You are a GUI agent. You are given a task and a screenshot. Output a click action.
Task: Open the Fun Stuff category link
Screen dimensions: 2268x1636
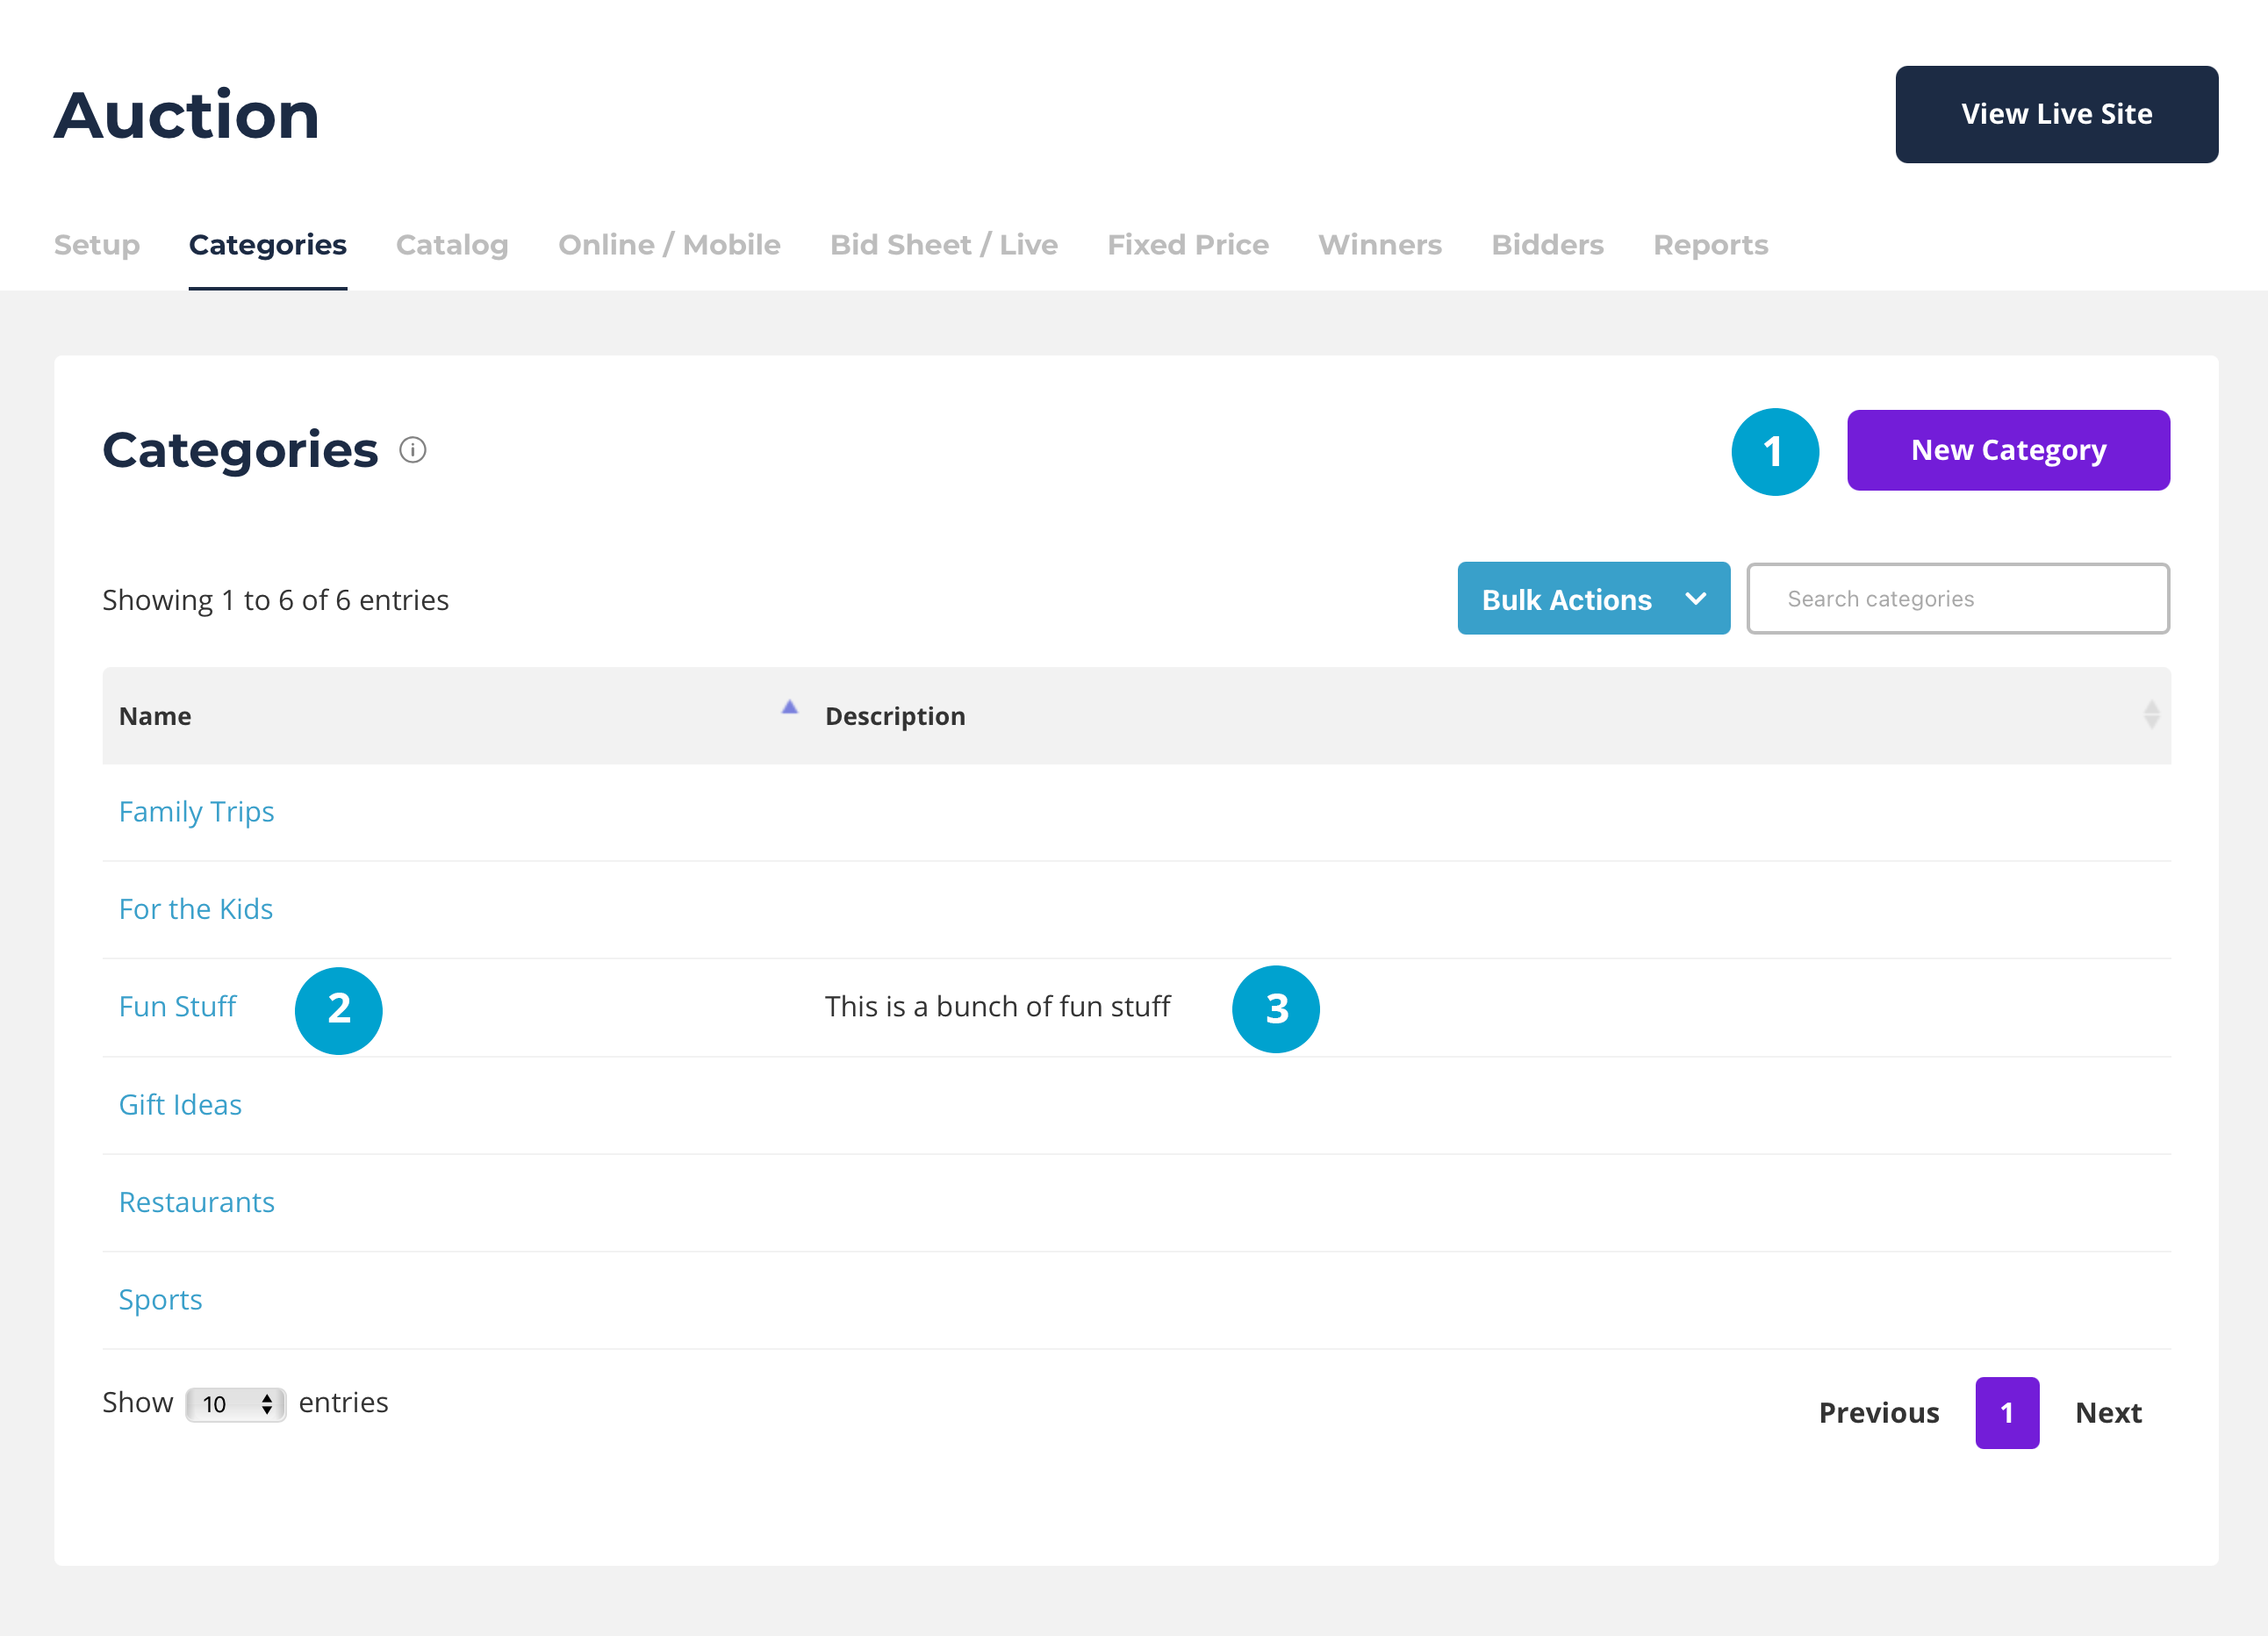tap(177, 1007)
